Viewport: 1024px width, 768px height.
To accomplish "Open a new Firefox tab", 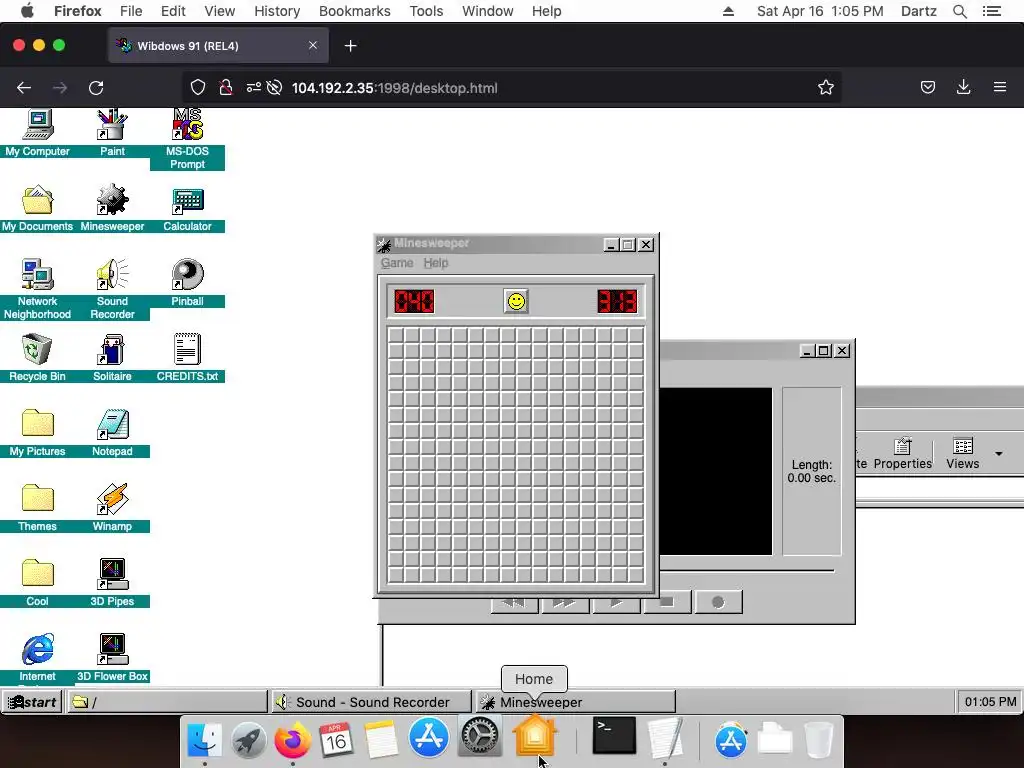I will pos(351,46).
